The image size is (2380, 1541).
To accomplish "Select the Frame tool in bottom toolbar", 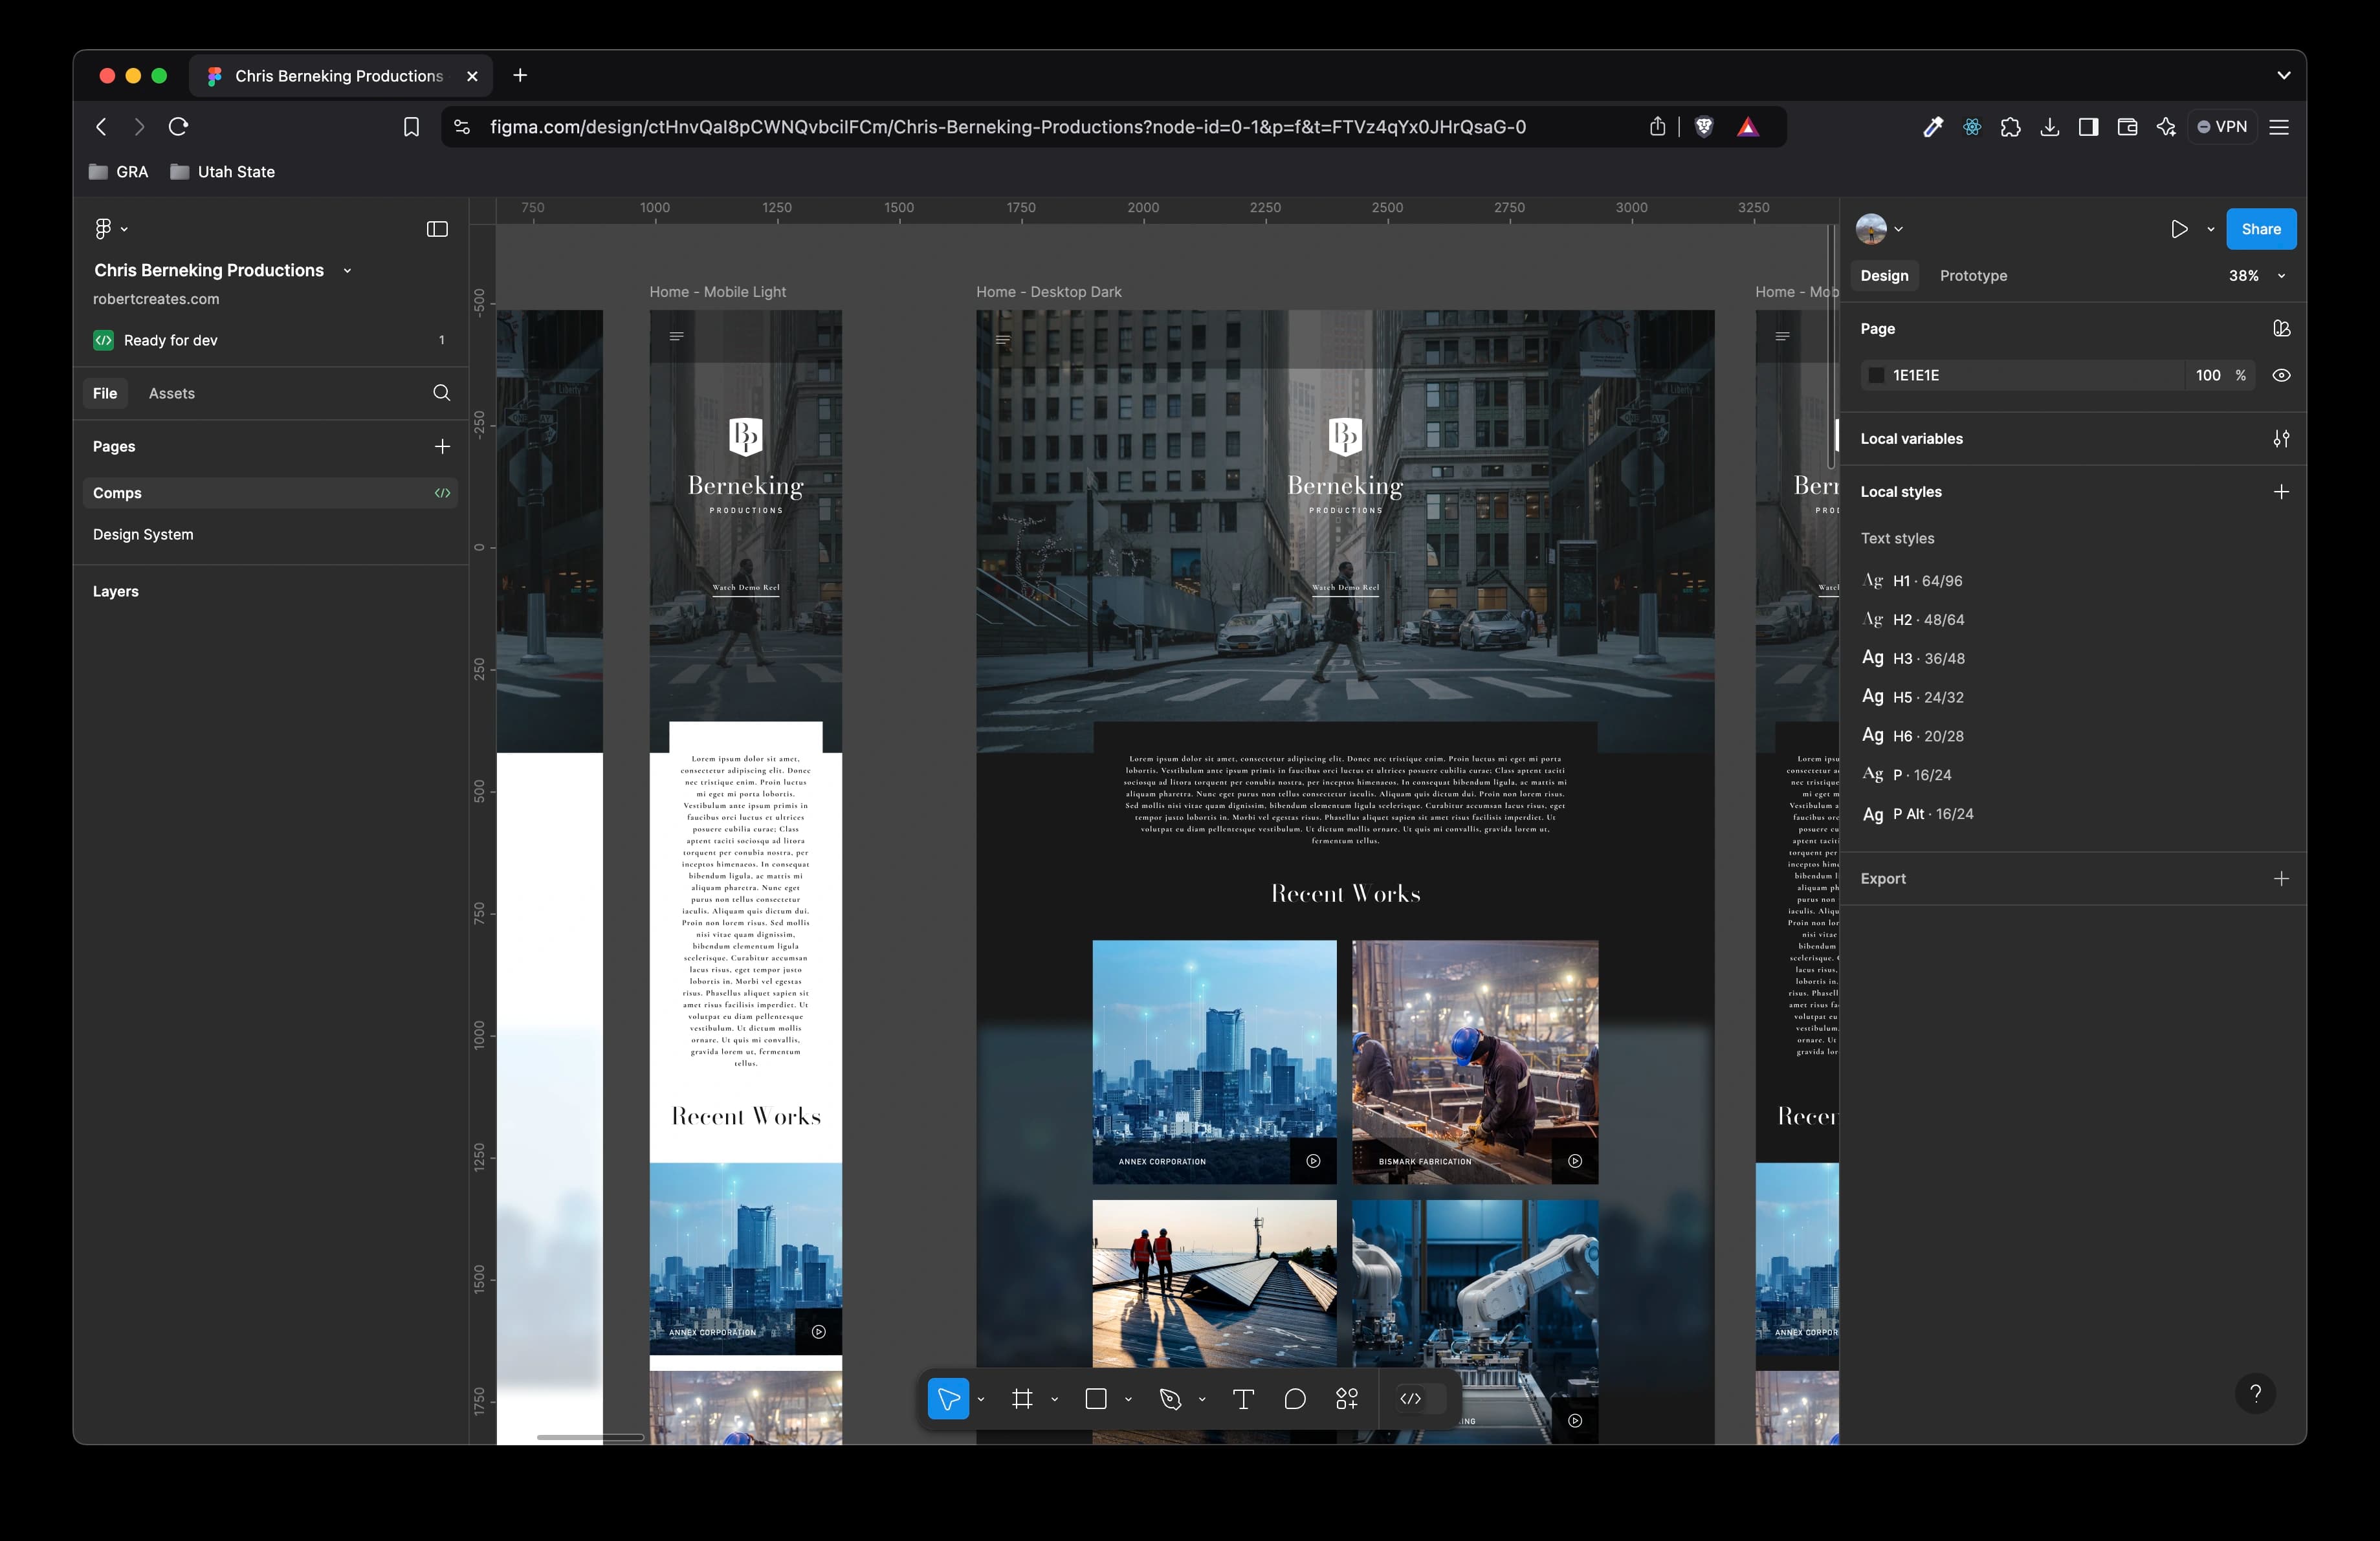I will click(1021, 1399).
